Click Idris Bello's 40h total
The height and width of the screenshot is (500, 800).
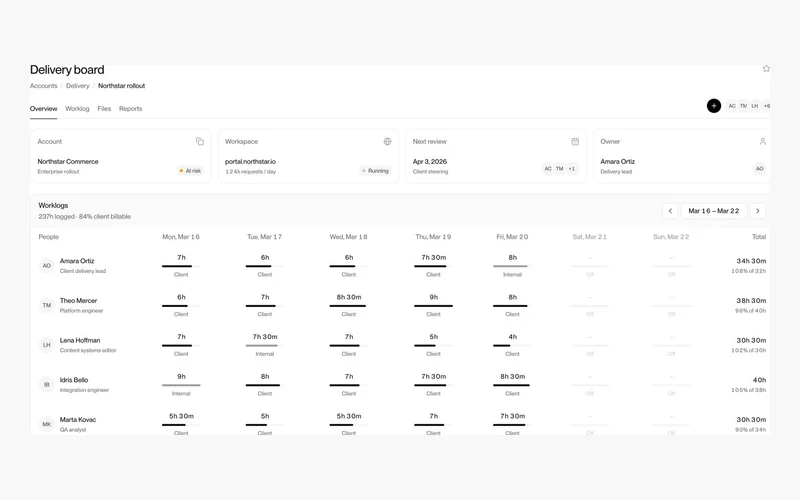tap(759, 380)
